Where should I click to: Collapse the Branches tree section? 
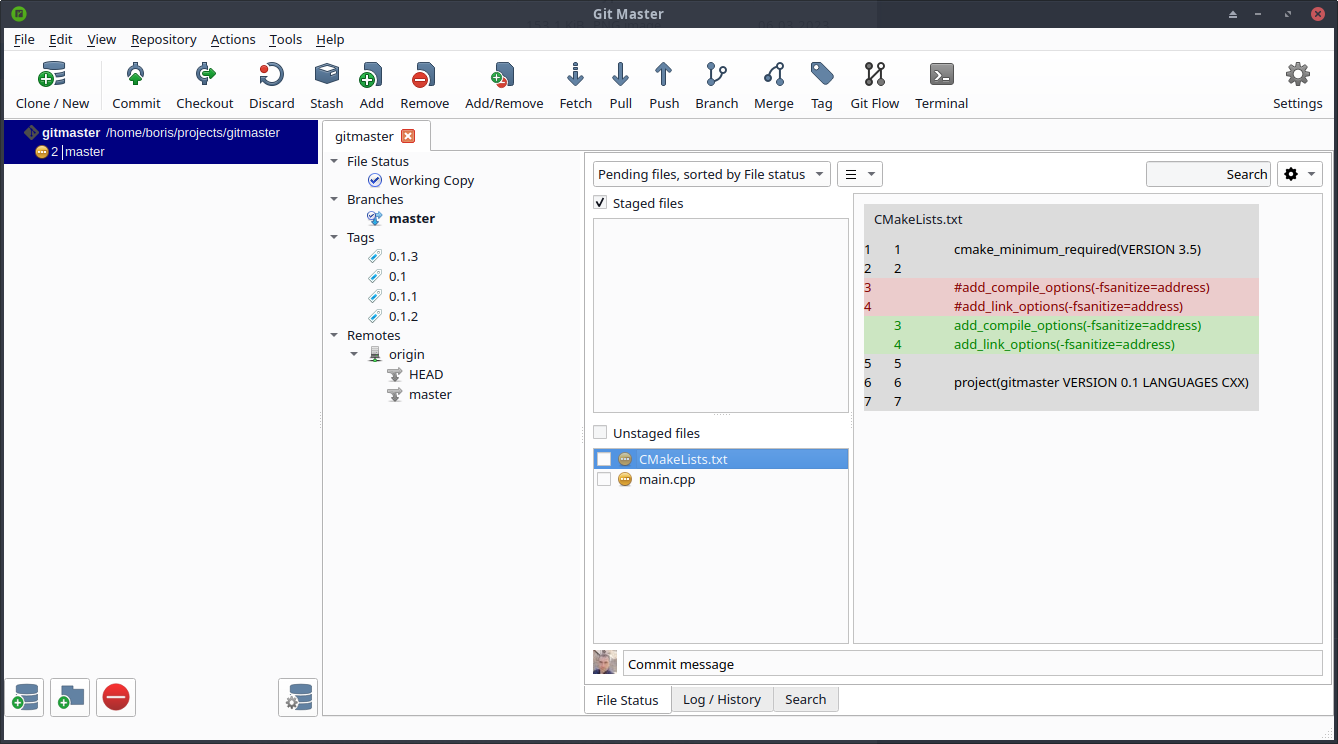[335, 199]
